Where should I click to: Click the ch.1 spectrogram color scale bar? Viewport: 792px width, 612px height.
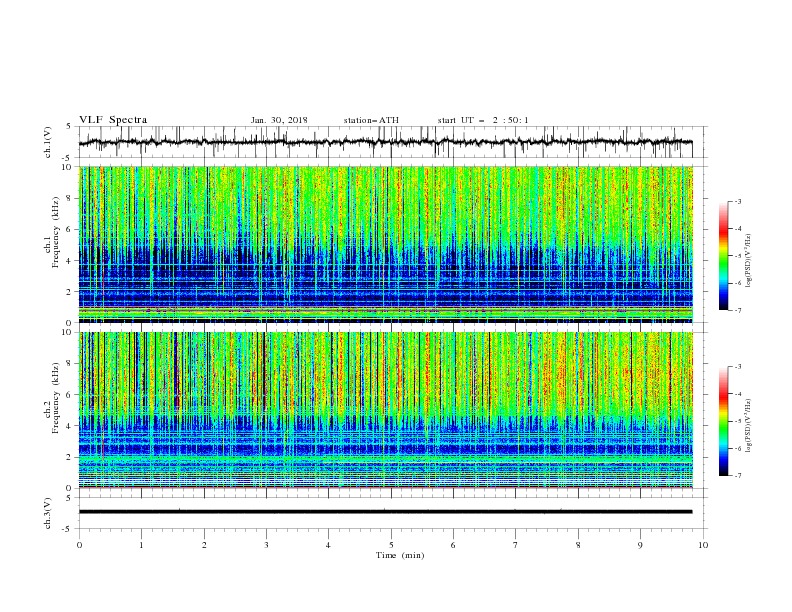point(724,256)
